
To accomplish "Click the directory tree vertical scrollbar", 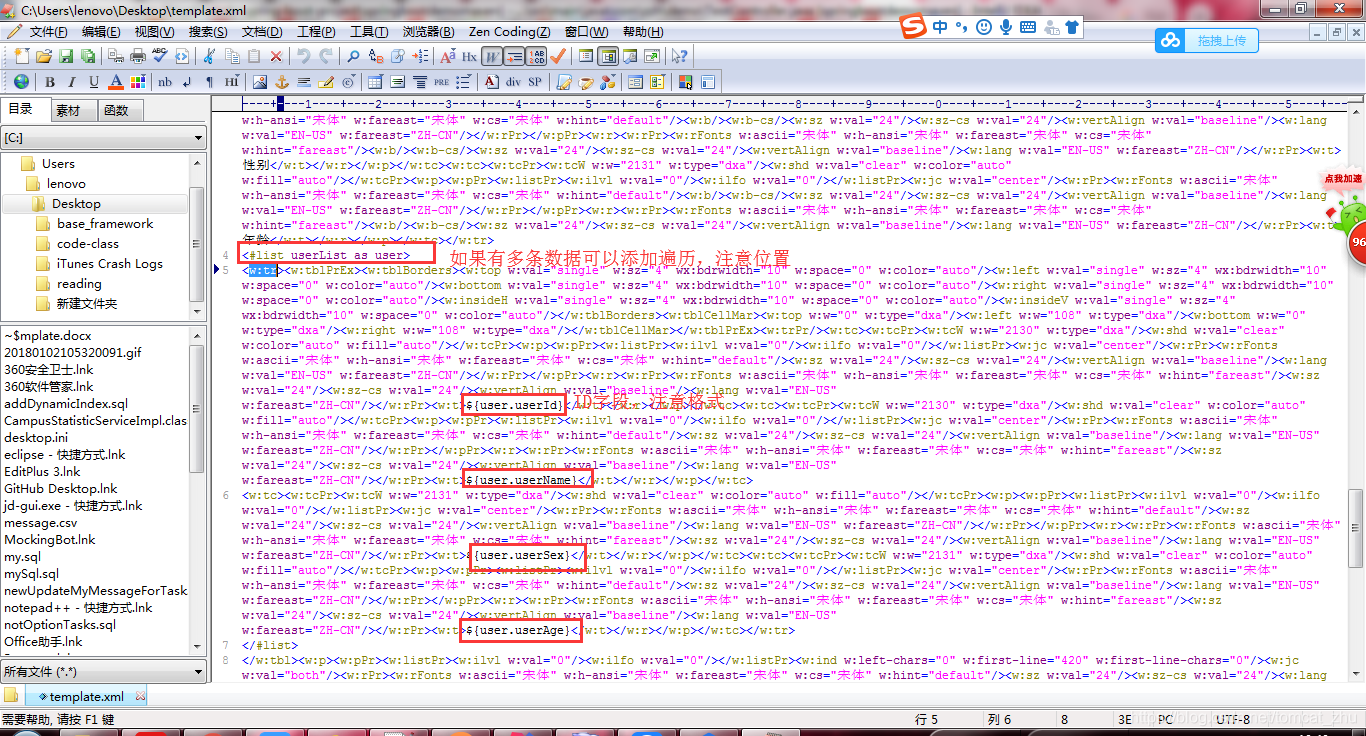I will pyautogui.click(x=196, y=235).
